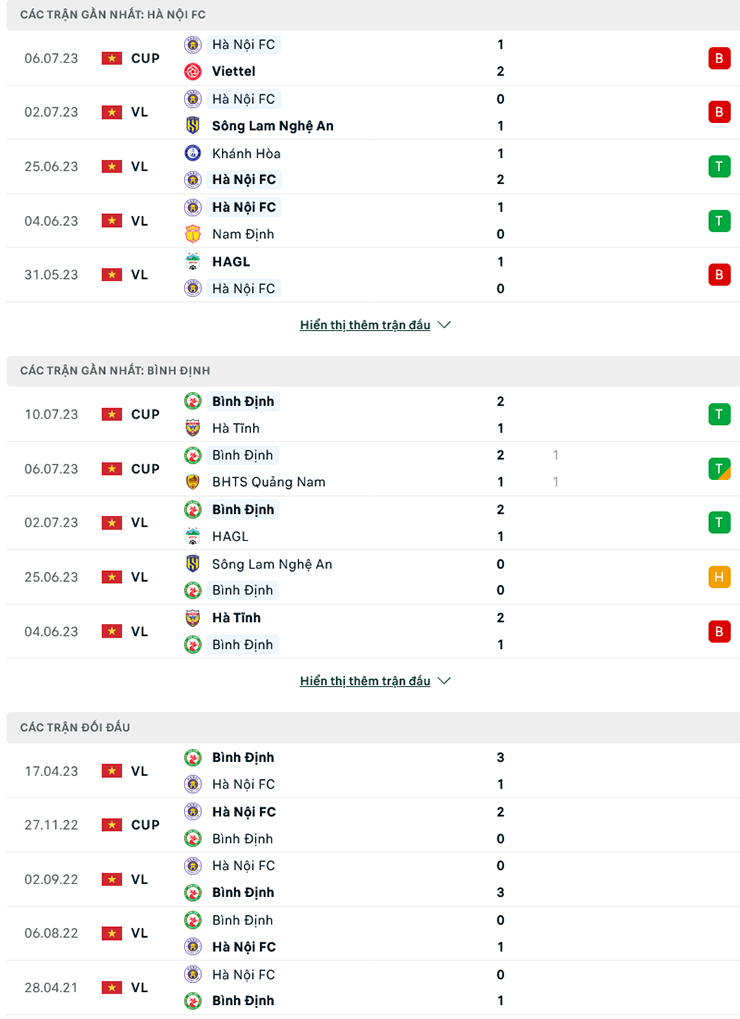Open the 27.11.22 CUP head-to-head match row
740x1019 pixels.
pos(370,825)
